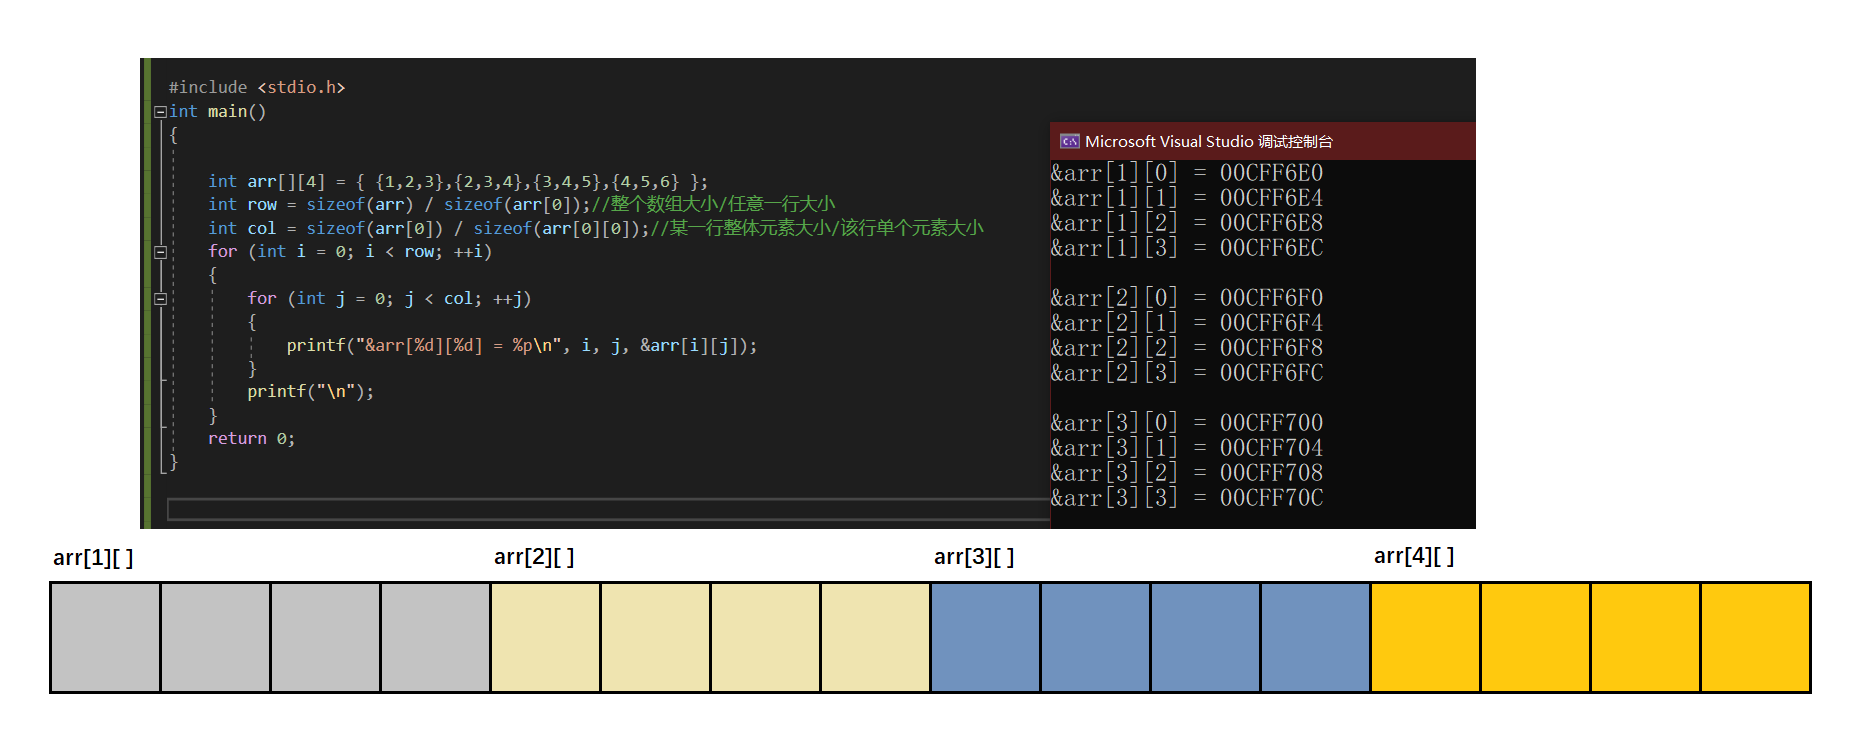The width and height of the screenshot is (1861, 738).
Task: Click the #include <stdio.h> line
Action: click(x=257, y=87)
